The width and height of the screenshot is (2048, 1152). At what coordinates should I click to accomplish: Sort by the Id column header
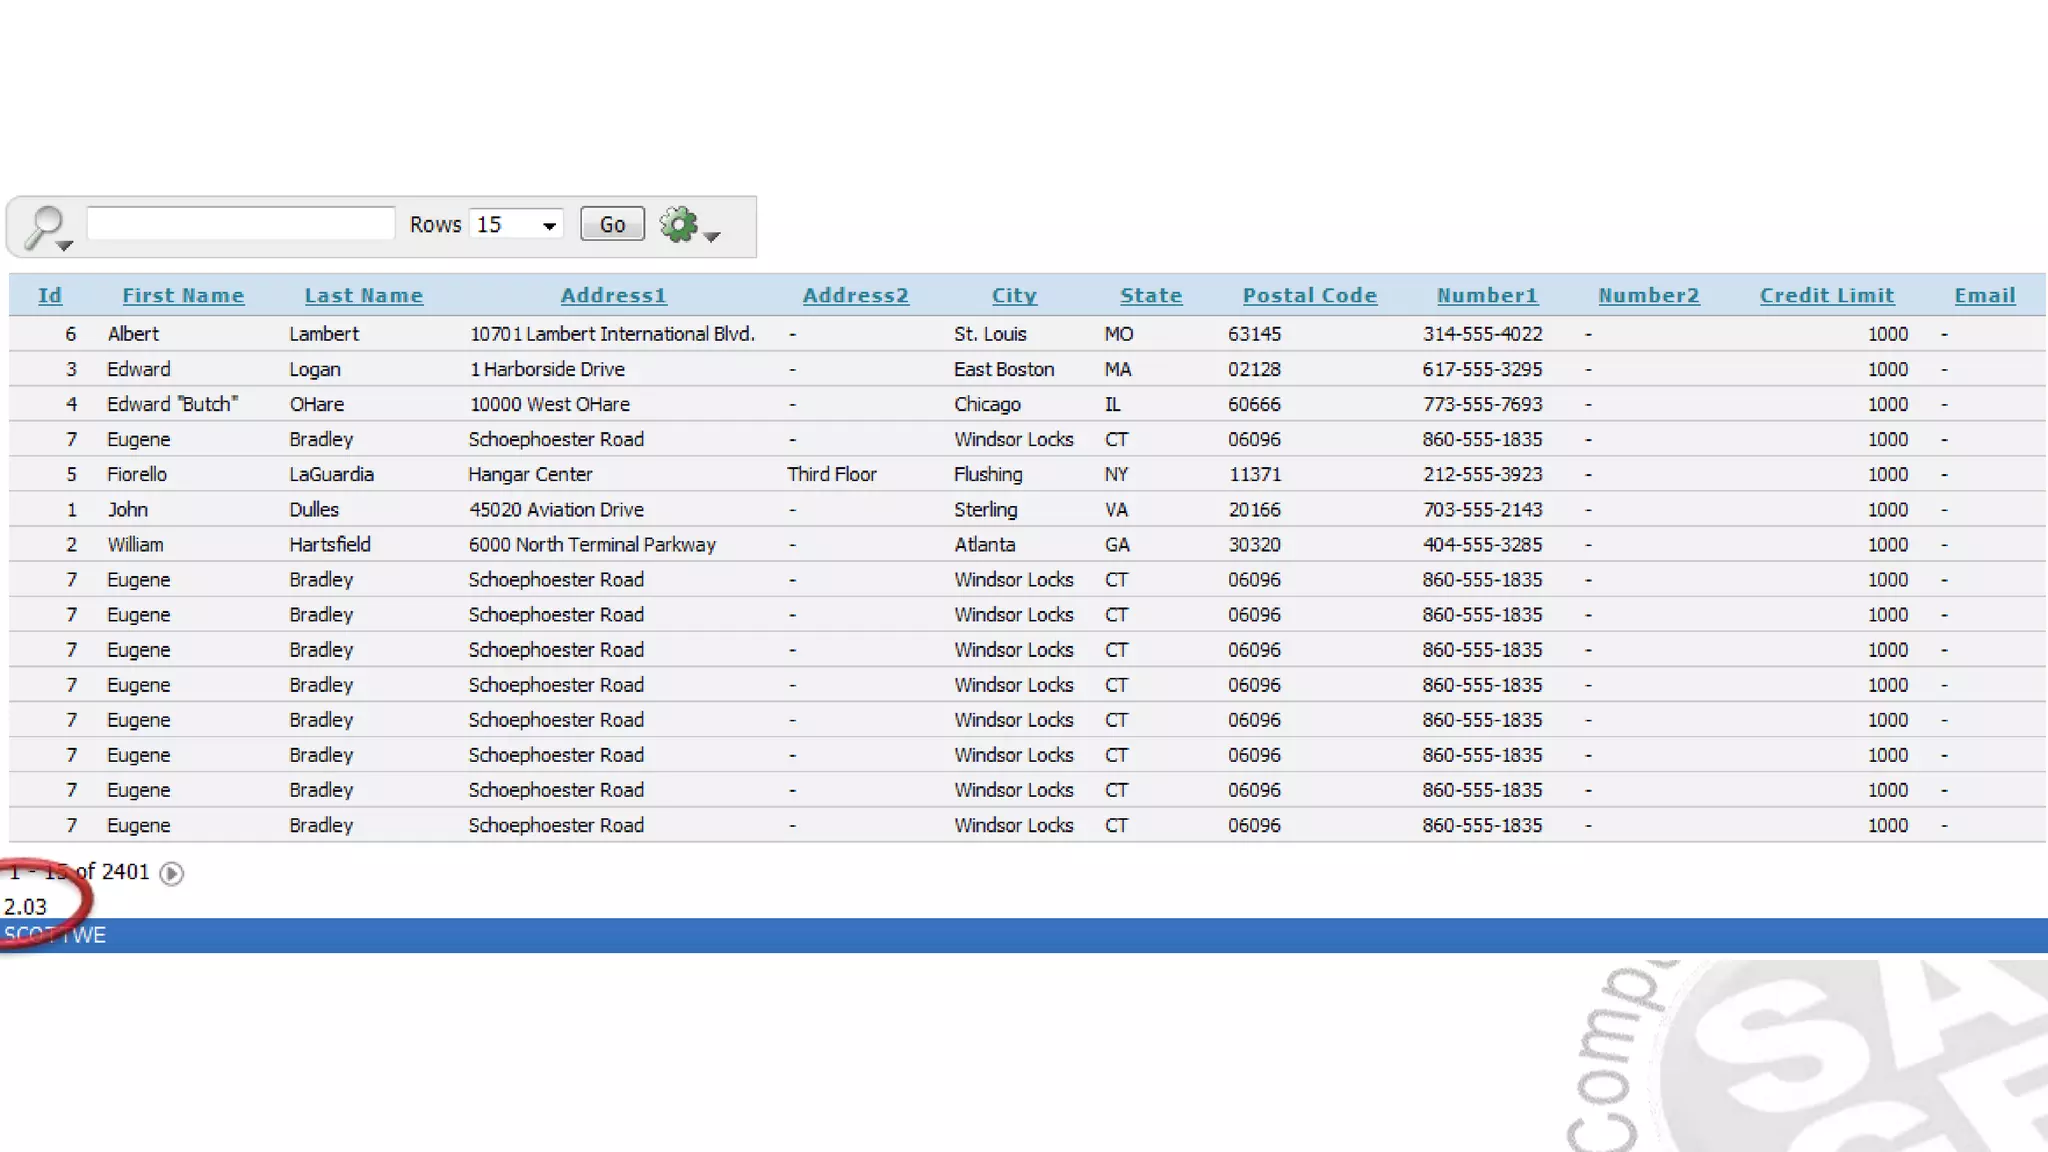tap(50, 295)
